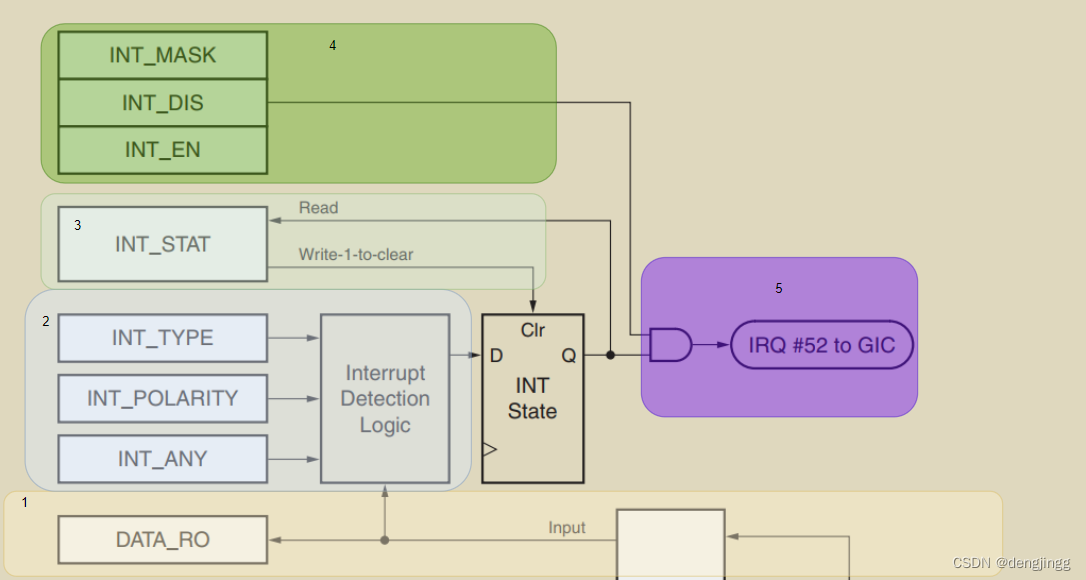Viewport: 1086px width, 580px height.
Task: Select the INT_EN register block
Action: point(162,149)
